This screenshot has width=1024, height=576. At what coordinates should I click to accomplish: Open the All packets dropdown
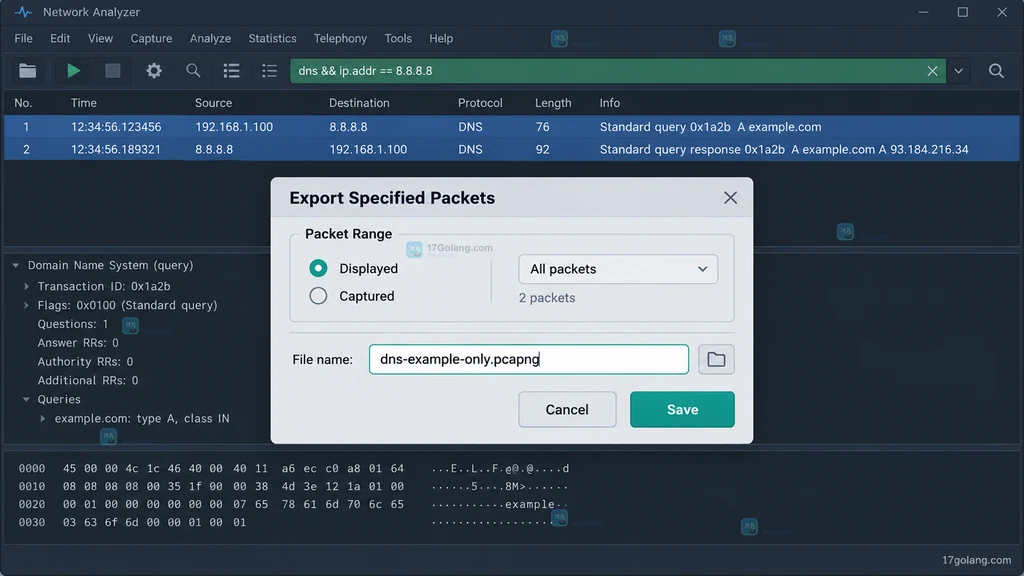pos(618,269)
